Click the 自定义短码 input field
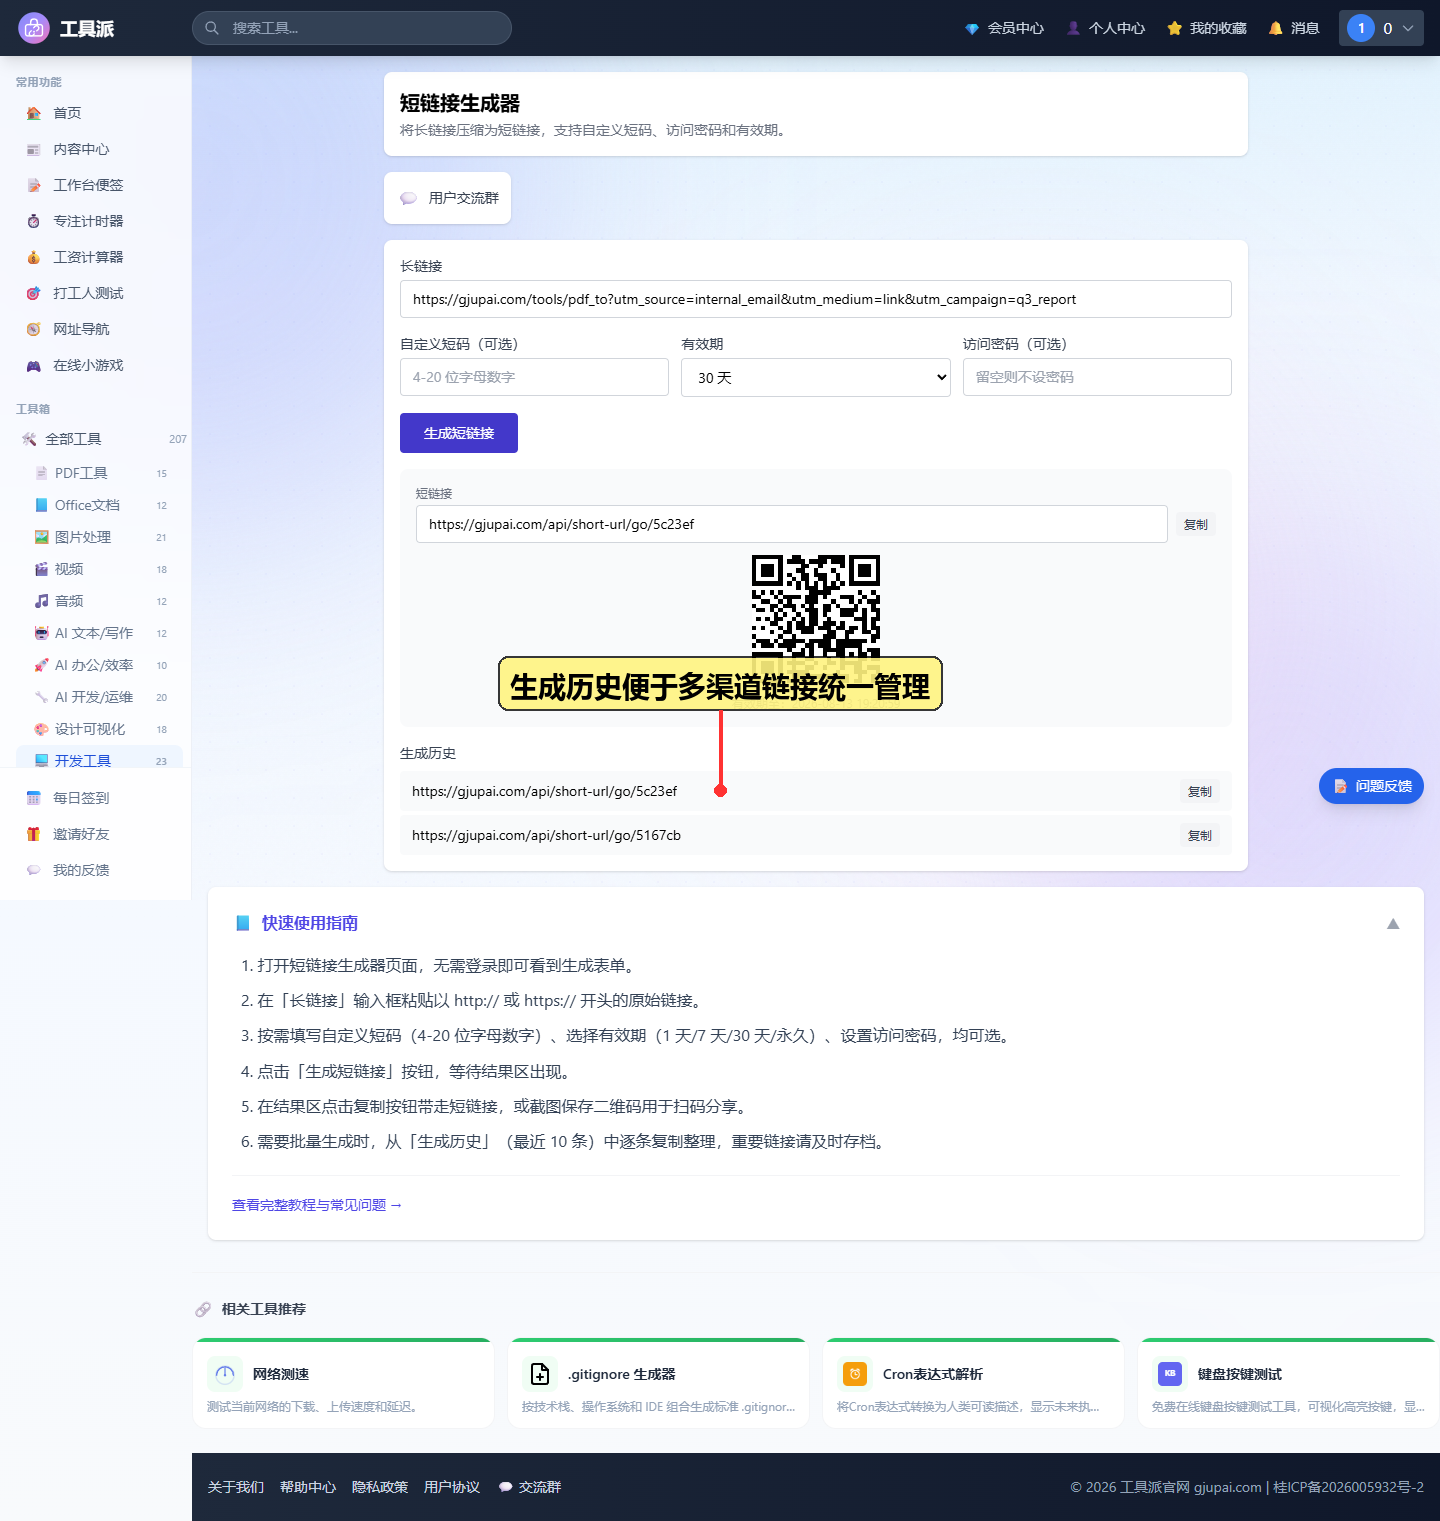This screenshot has width=1440, height=1521. pos(534,377)
